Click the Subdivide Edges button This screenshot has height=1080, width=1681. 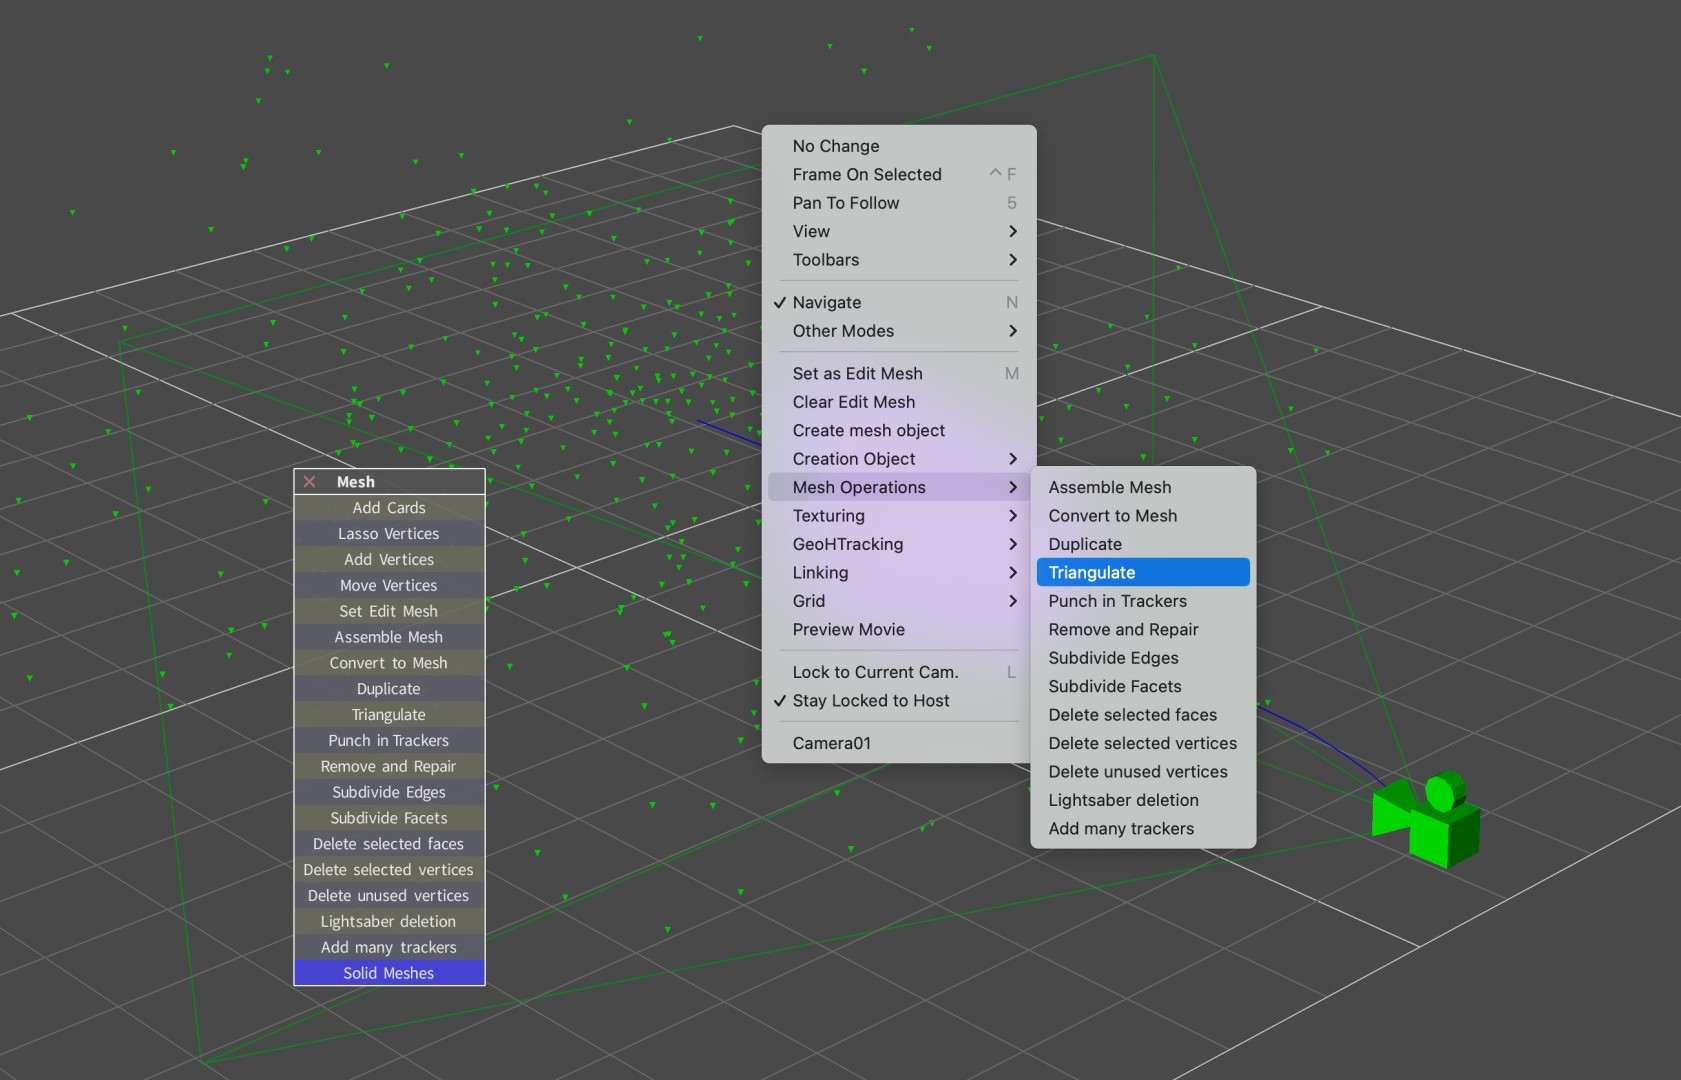click(x=388, y=791)
